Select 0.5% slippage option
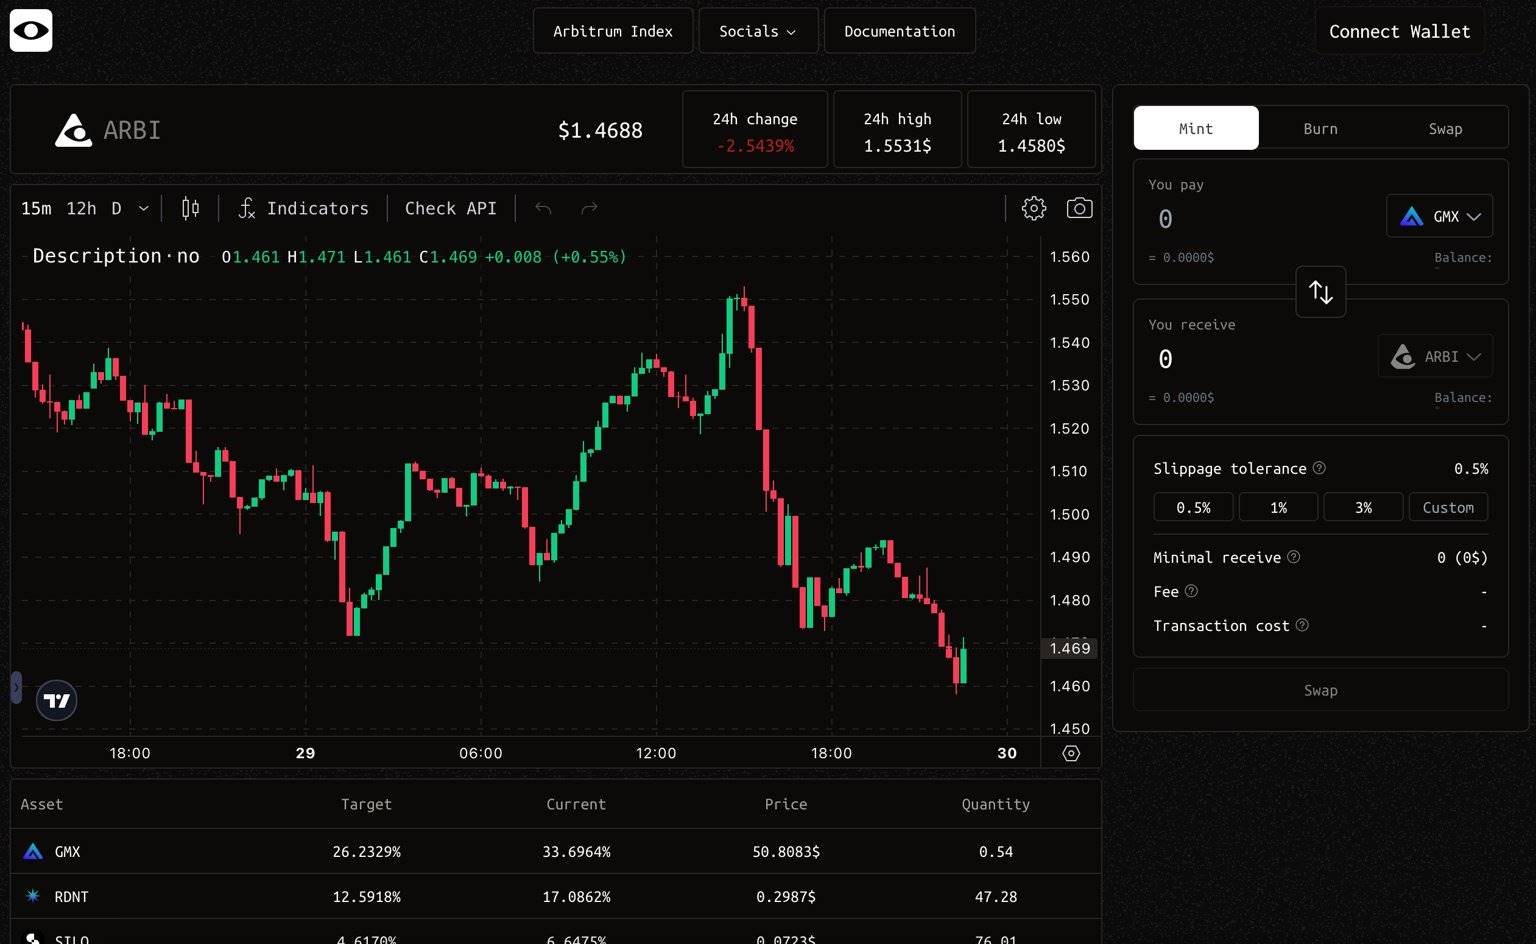This screenshot has height=944, width=1536. click(1193, 507)
